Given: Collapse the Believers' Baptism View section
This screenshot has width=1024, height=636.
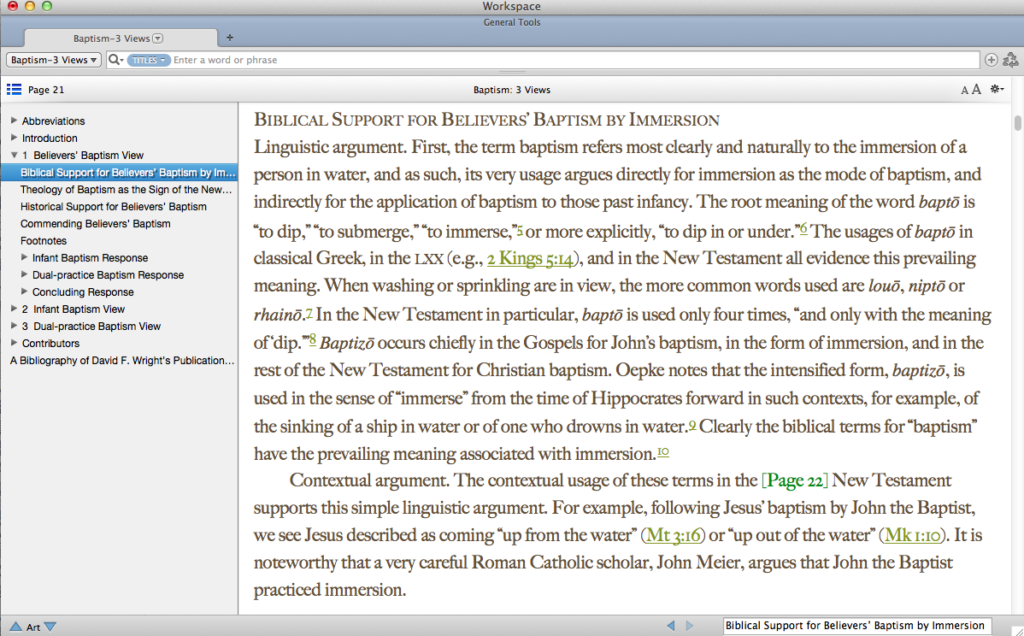Looking at the screenshot, I should [x=14, y=155].
